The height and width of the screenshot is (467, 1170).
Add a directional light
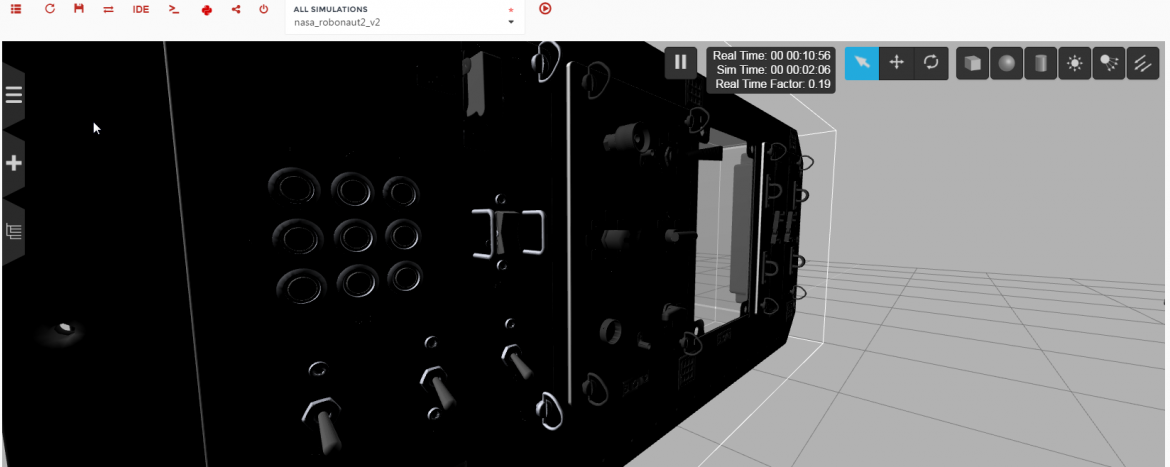coord(1142,63)
